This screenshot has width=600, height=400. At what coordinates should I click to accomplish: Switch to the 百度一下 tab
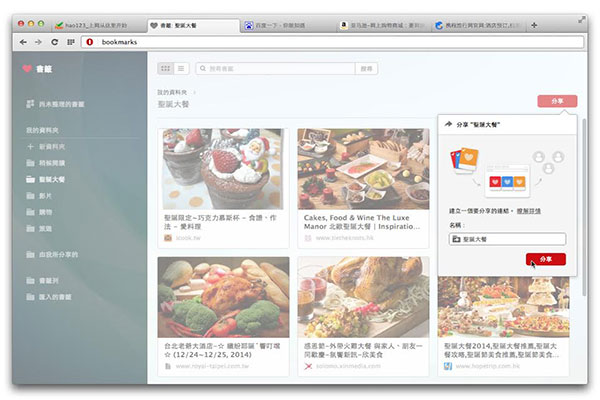(x=287, y=23)
